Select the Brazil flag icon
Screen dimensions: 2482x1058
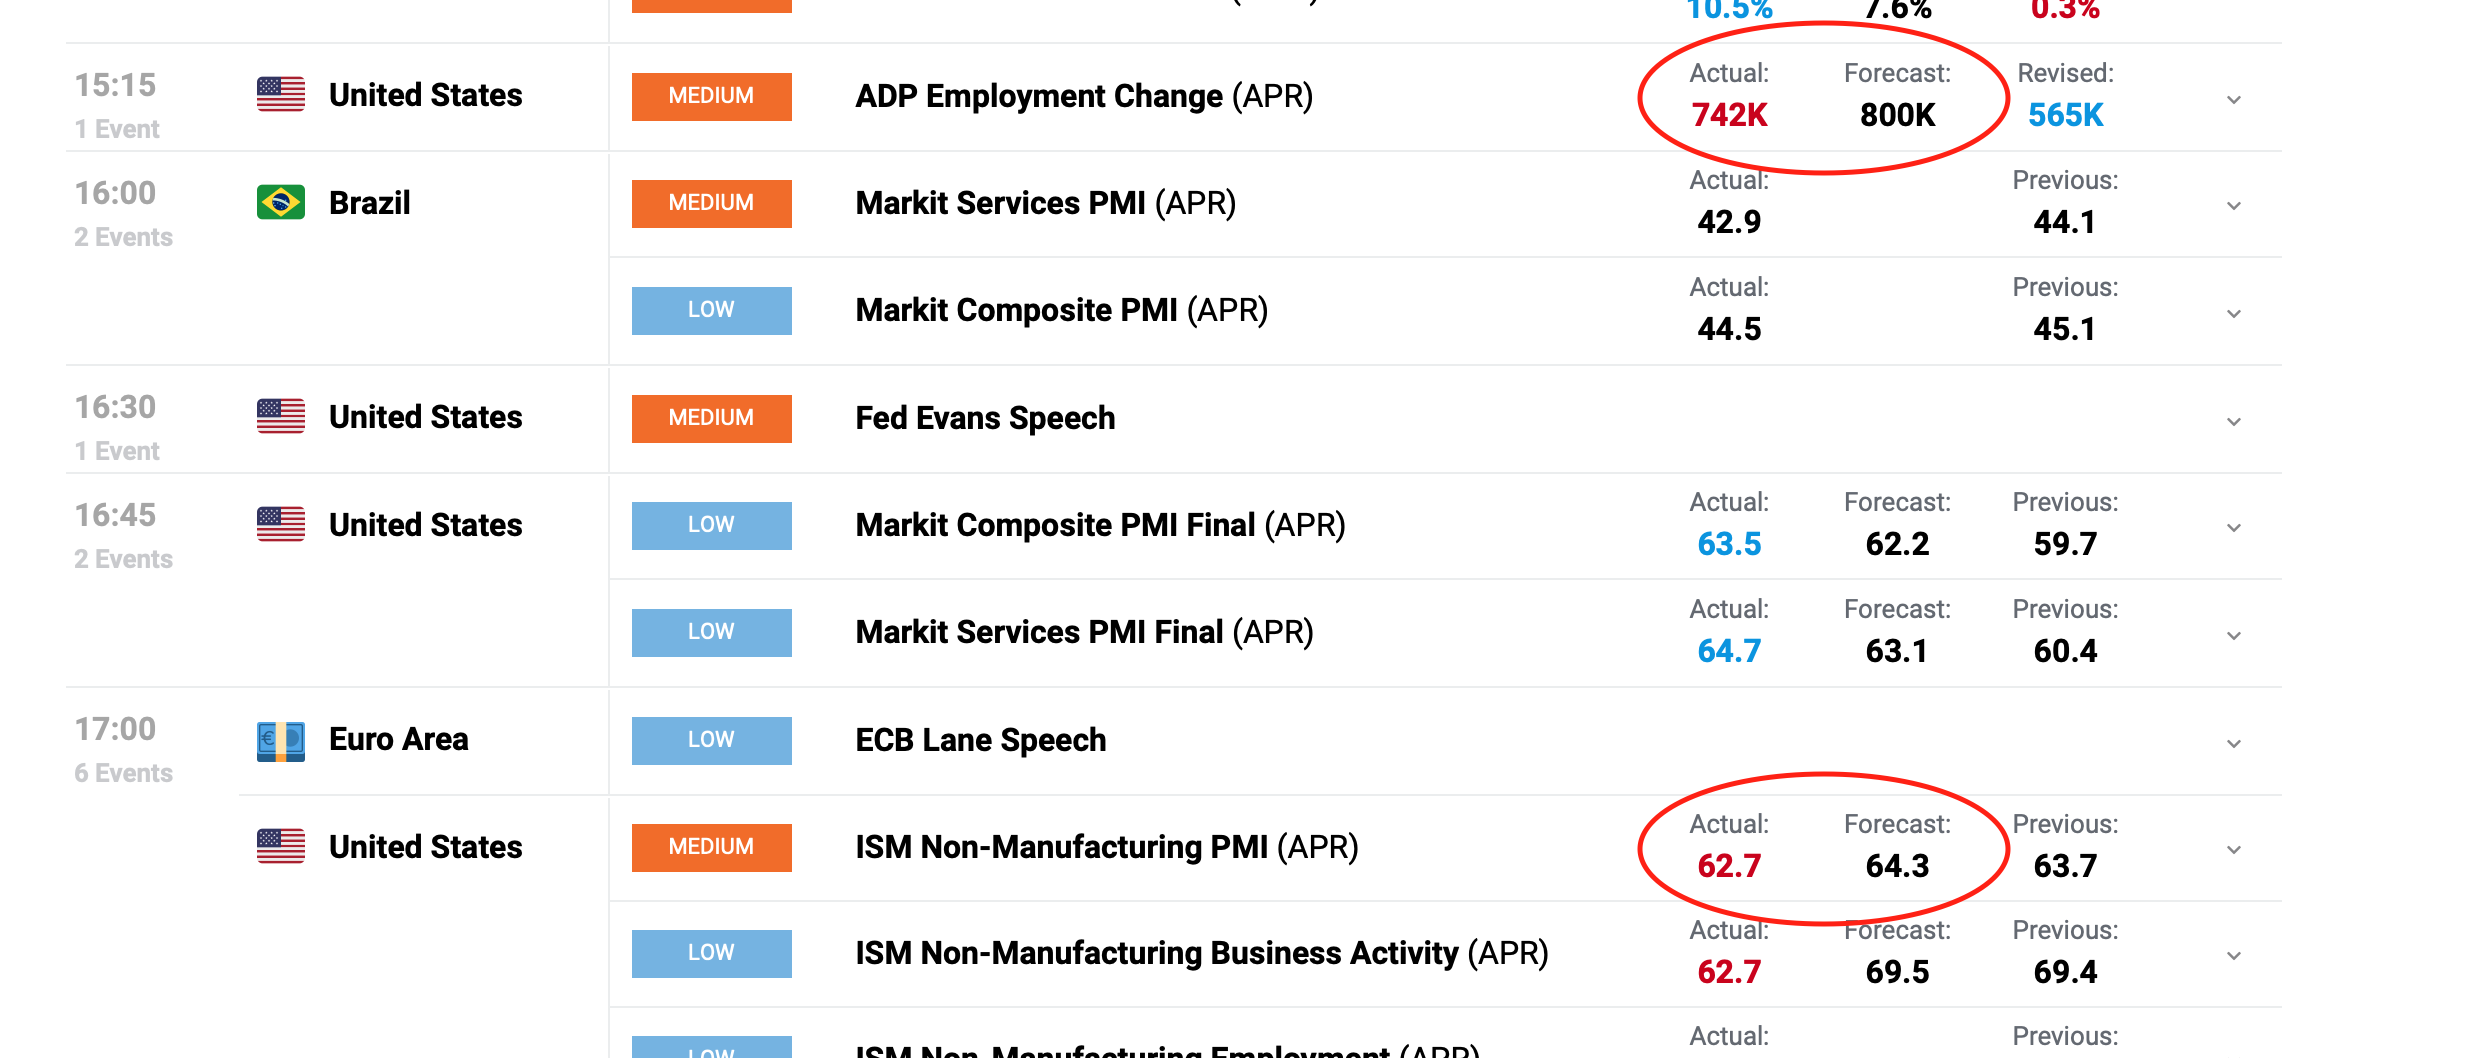(x=281, y=202)
